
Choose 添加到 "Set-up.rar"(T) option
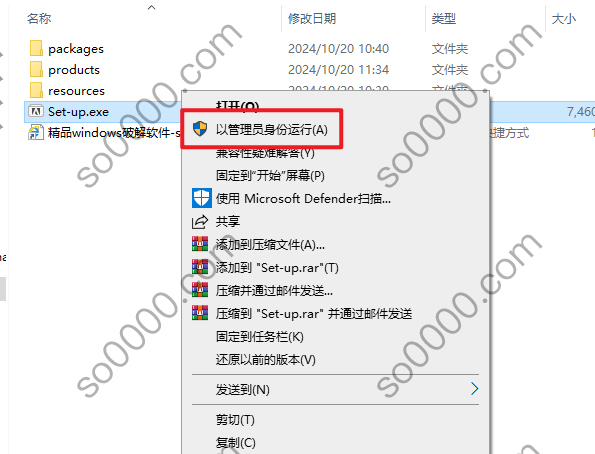pyautogui.click(x=277, y=268)
